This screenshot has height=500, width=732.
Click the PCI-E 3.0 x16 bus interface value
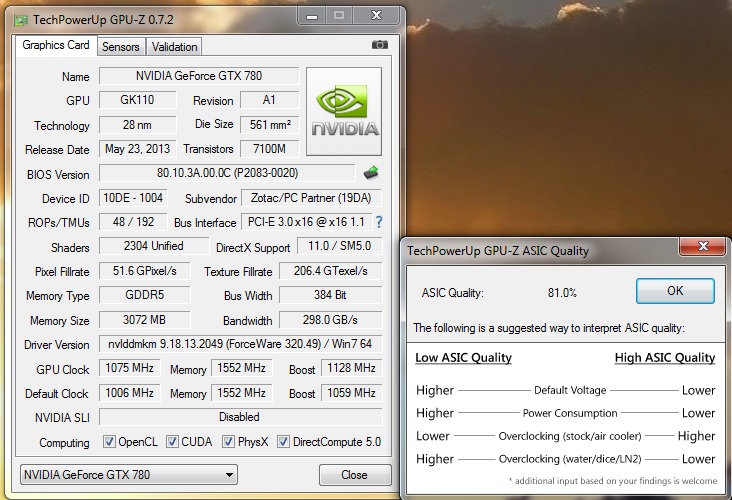(307, 222)
